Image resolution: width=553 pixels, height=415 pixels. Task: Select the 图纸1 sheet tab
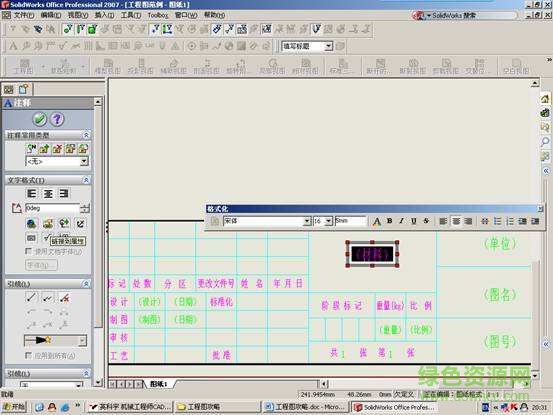click(158, 384)
